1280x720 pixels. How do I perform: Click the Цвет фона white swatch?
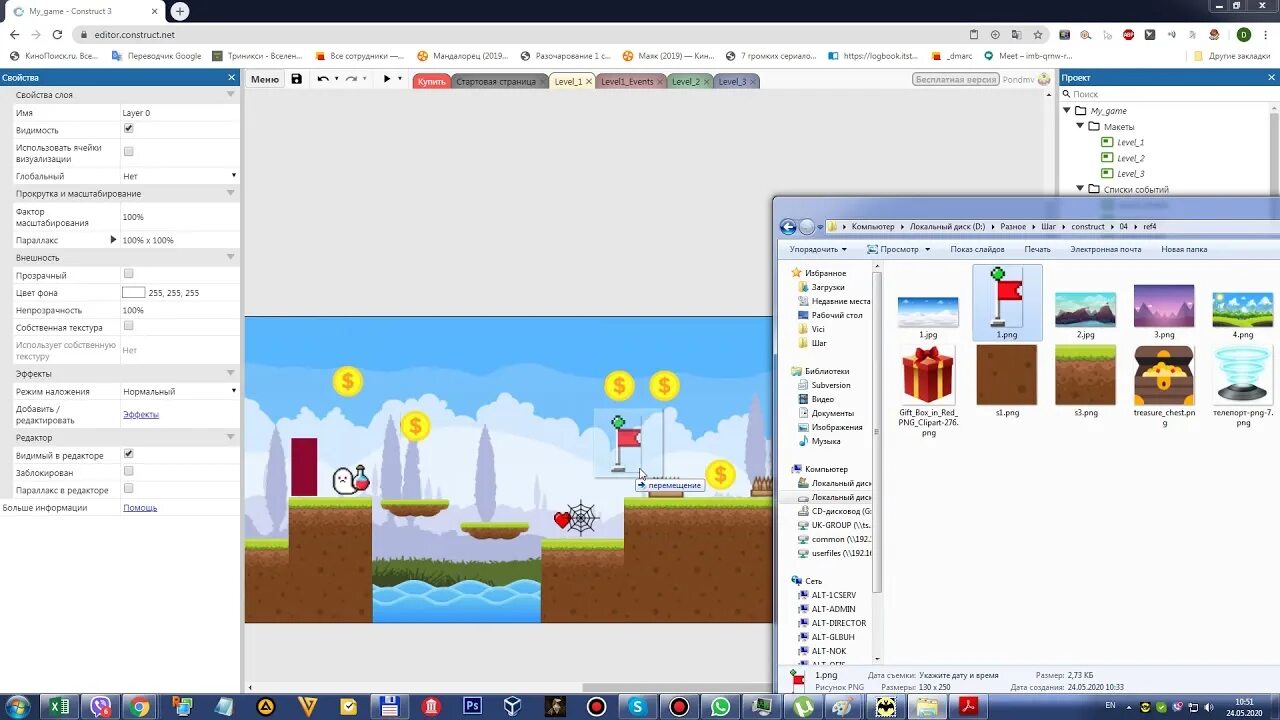pos(134,293)
